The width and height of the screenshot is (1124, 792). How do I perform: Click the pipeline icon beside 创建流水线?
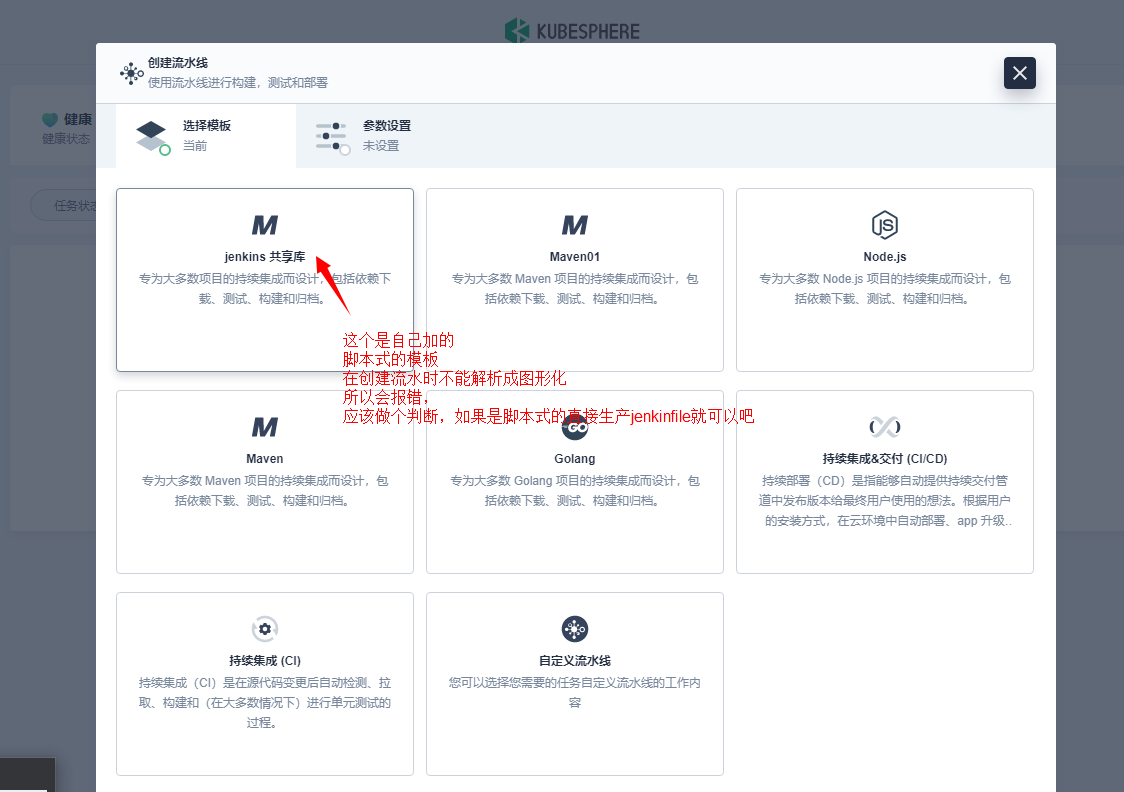tap(131, 73)
